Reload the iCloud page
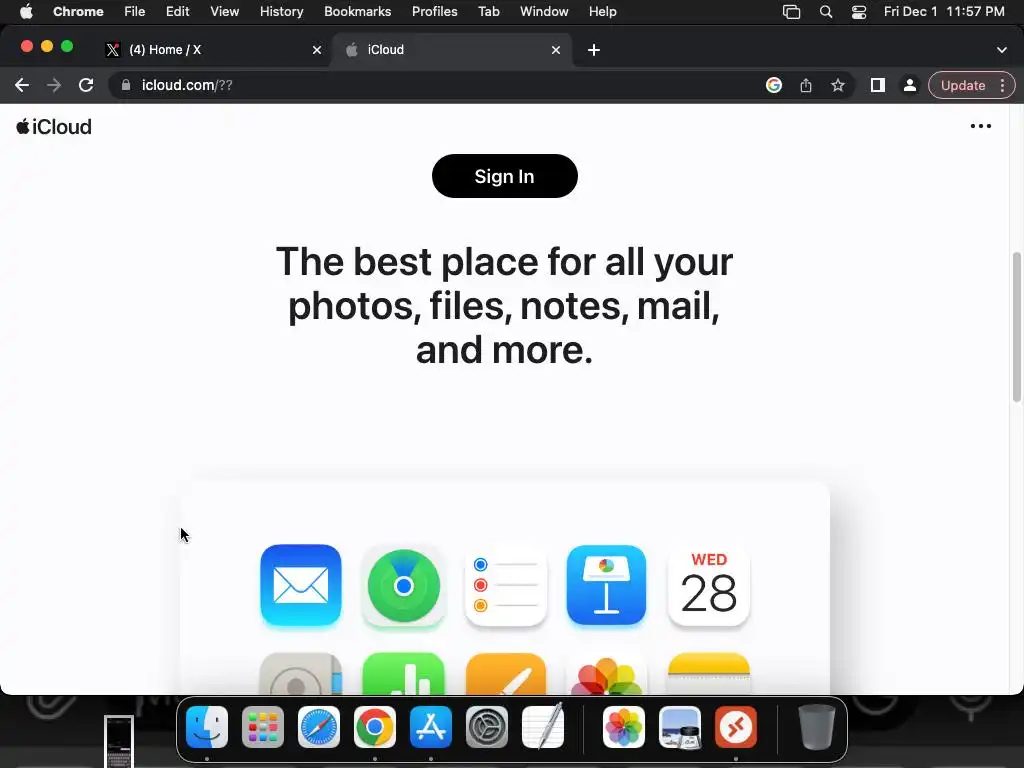Viewport: 1024px width, 768px height. 86,86
